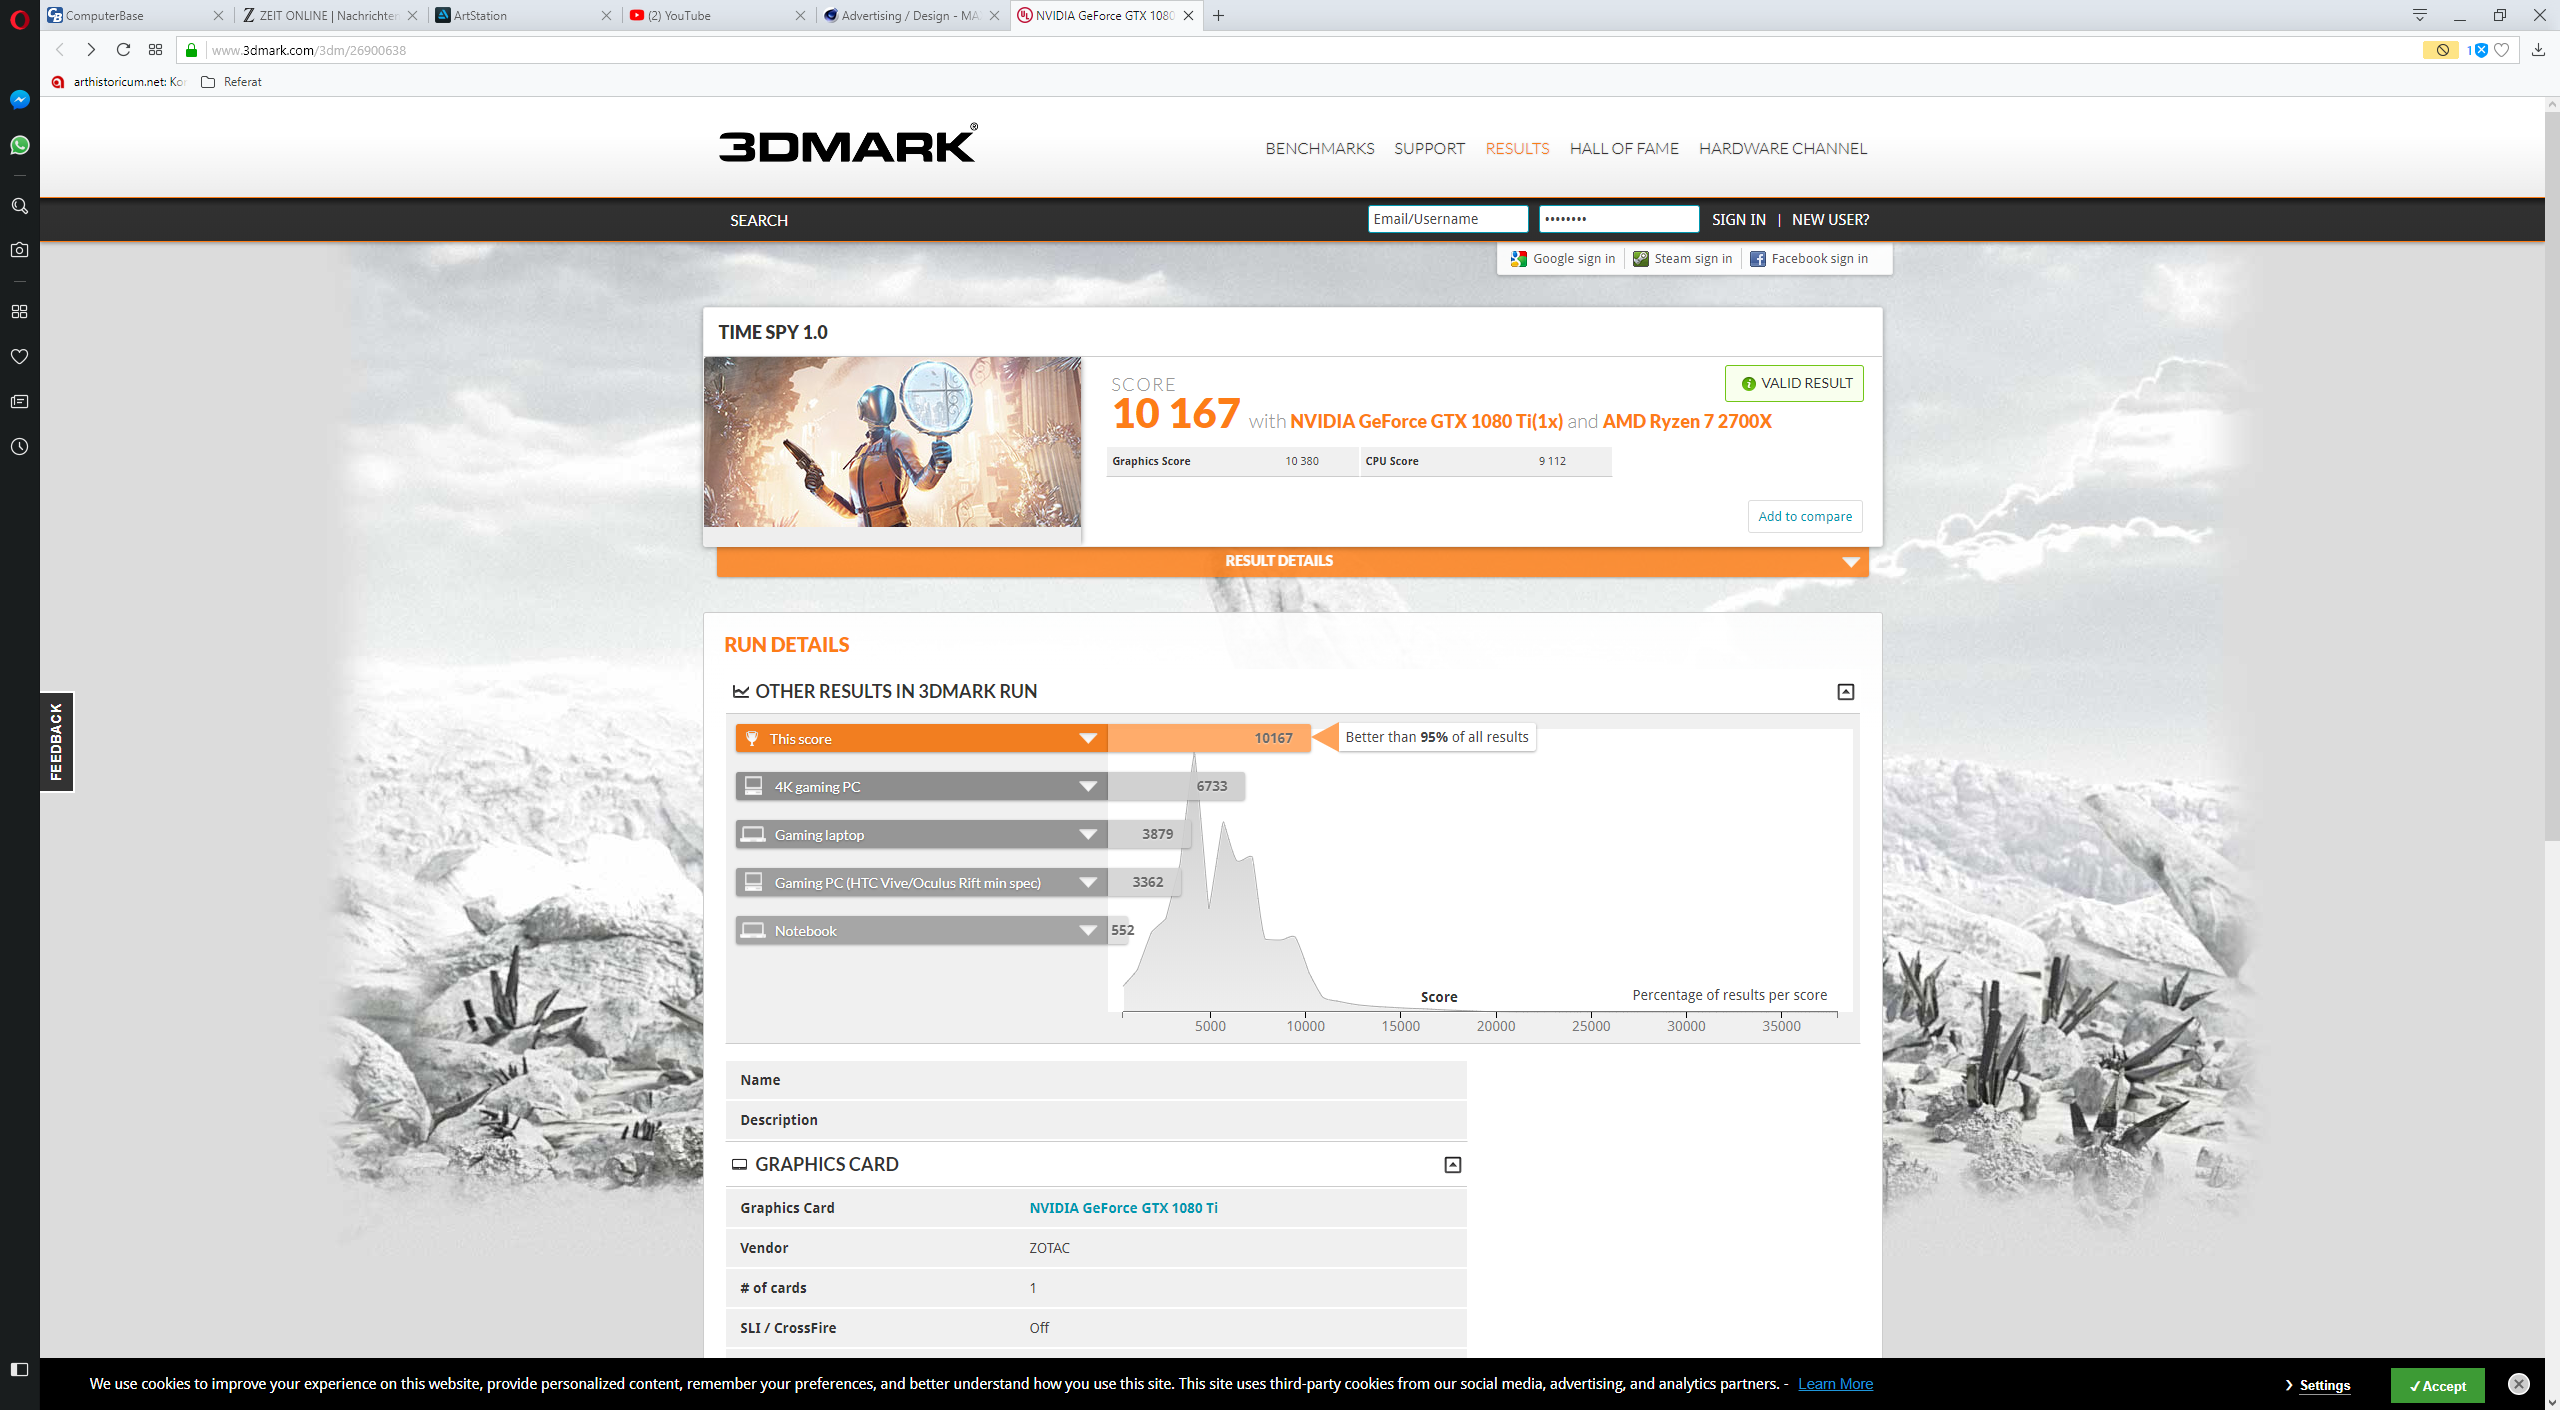Click the Add to compare button
Viewport: 2560px width, 1410px height.
coord(1803,516)
